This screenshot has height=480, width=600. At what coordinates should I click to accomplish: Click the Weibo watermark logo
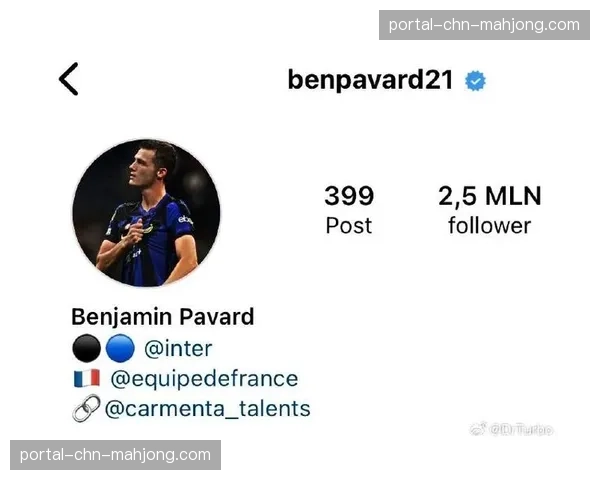click(478, 429)
